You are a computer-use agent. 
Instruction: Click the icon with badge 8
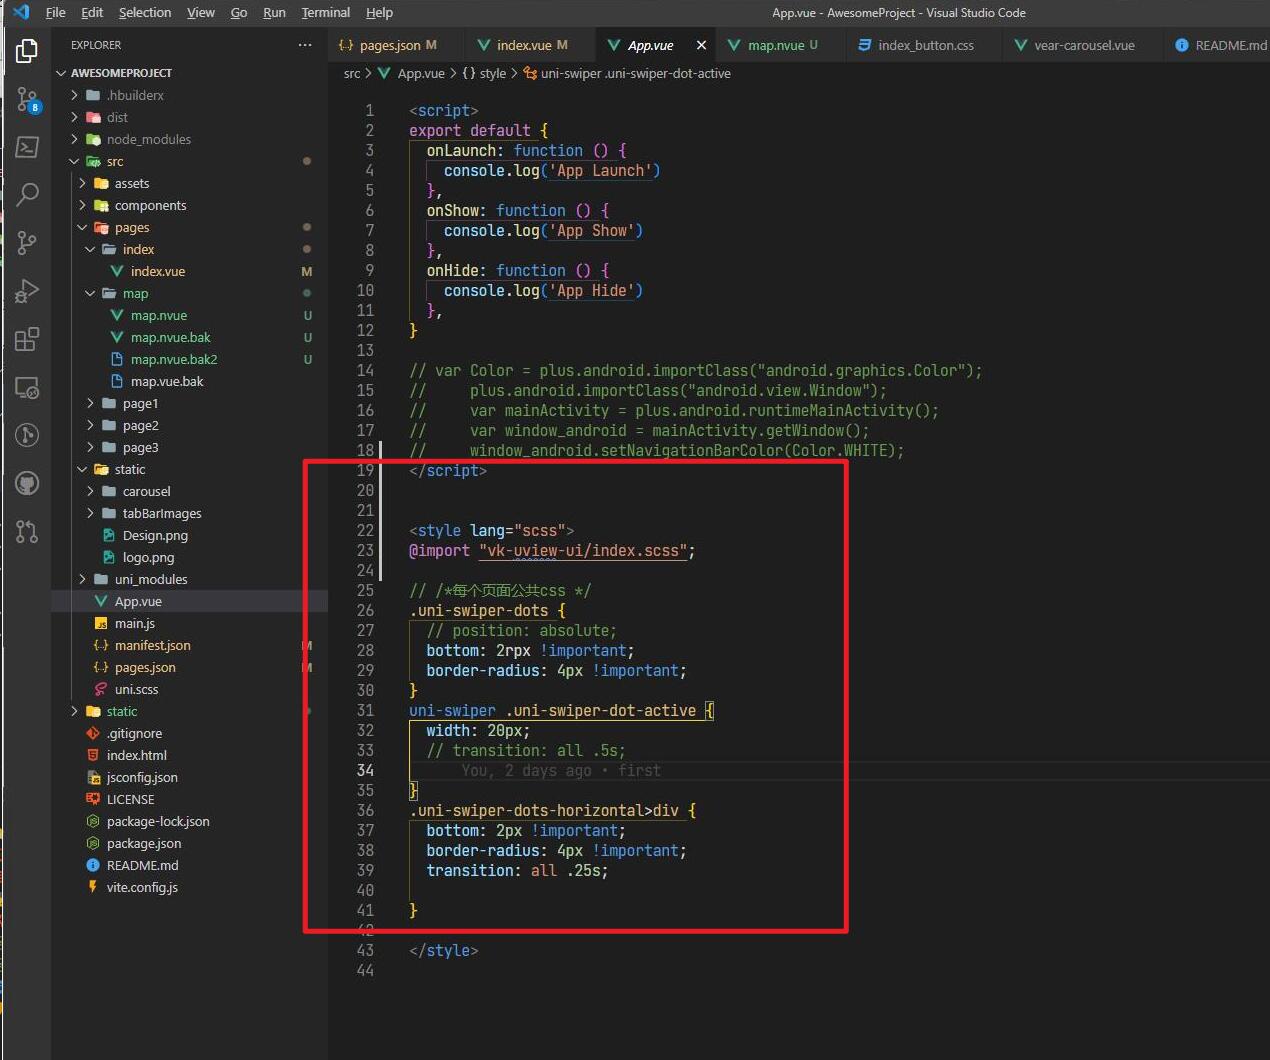pos(27,99)
